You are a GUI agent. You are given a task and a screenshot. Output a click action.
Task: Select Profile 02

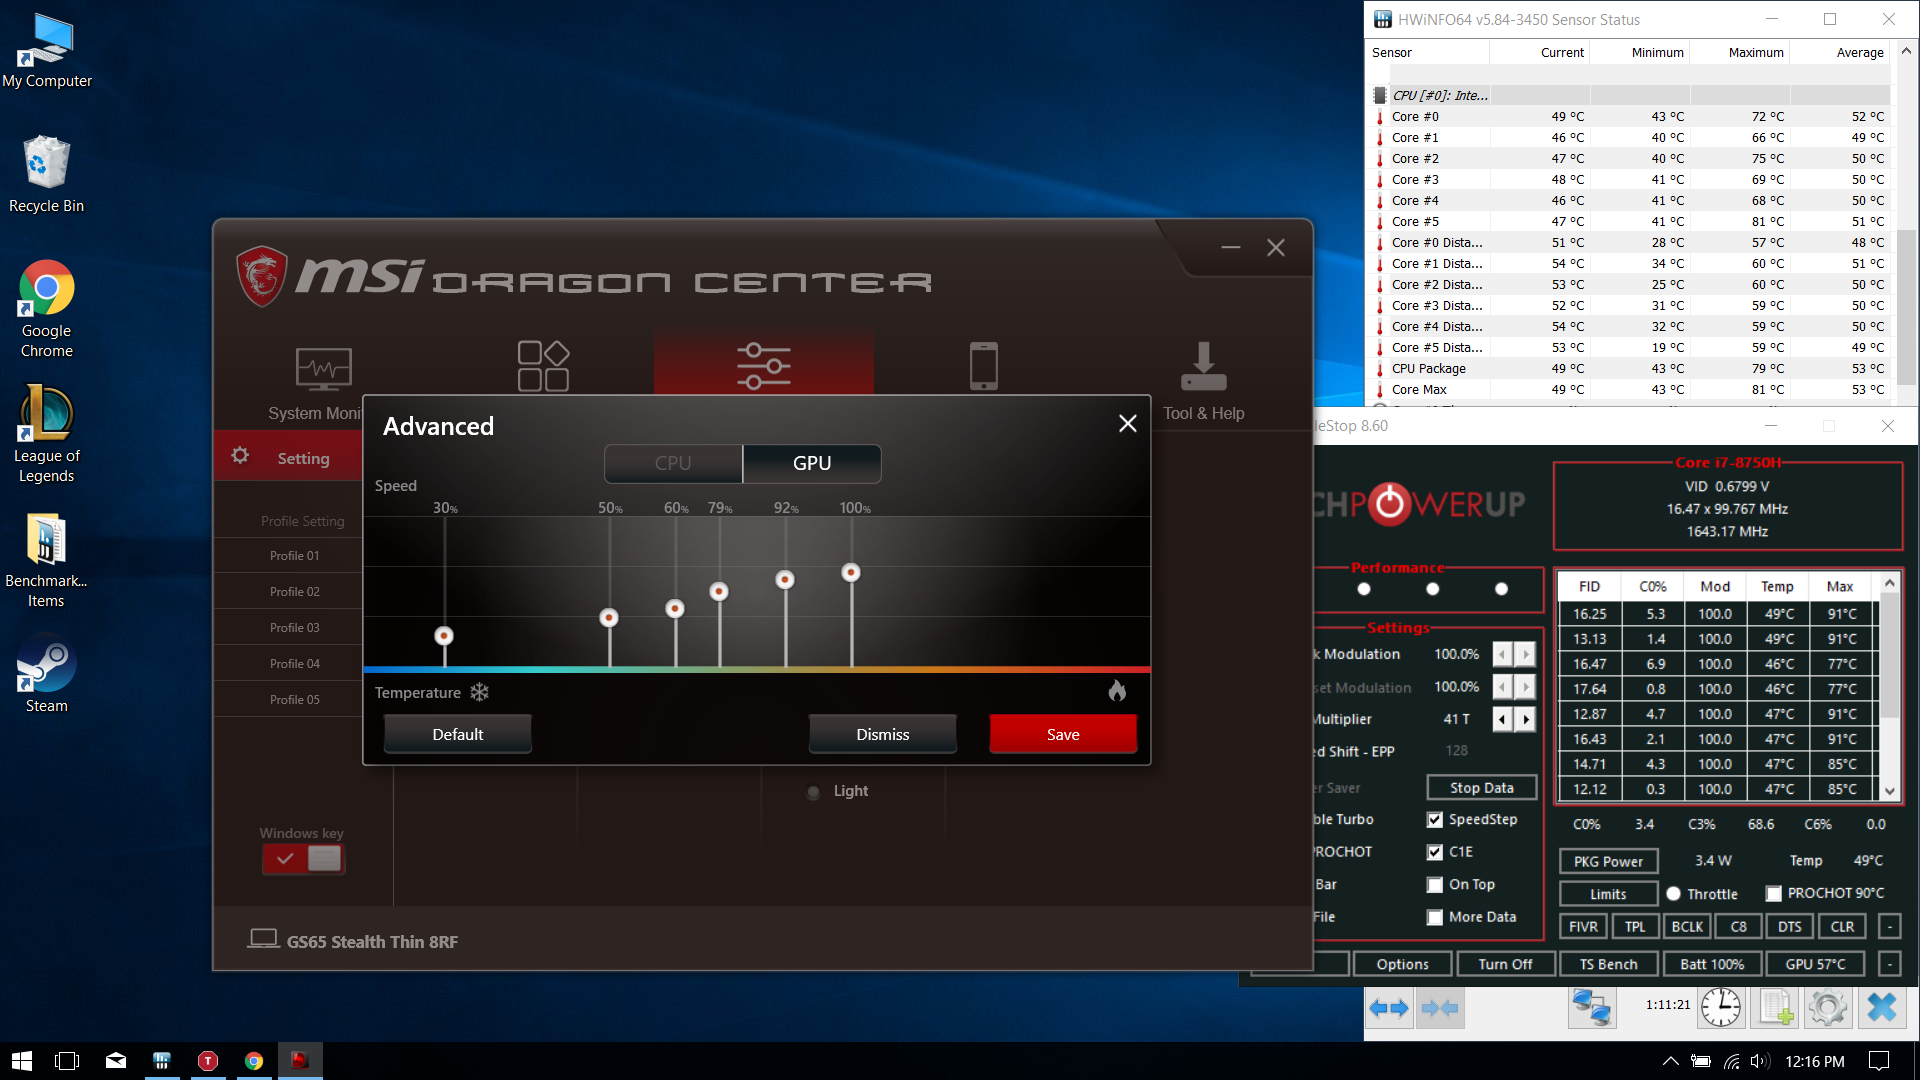tap(294, 591)
